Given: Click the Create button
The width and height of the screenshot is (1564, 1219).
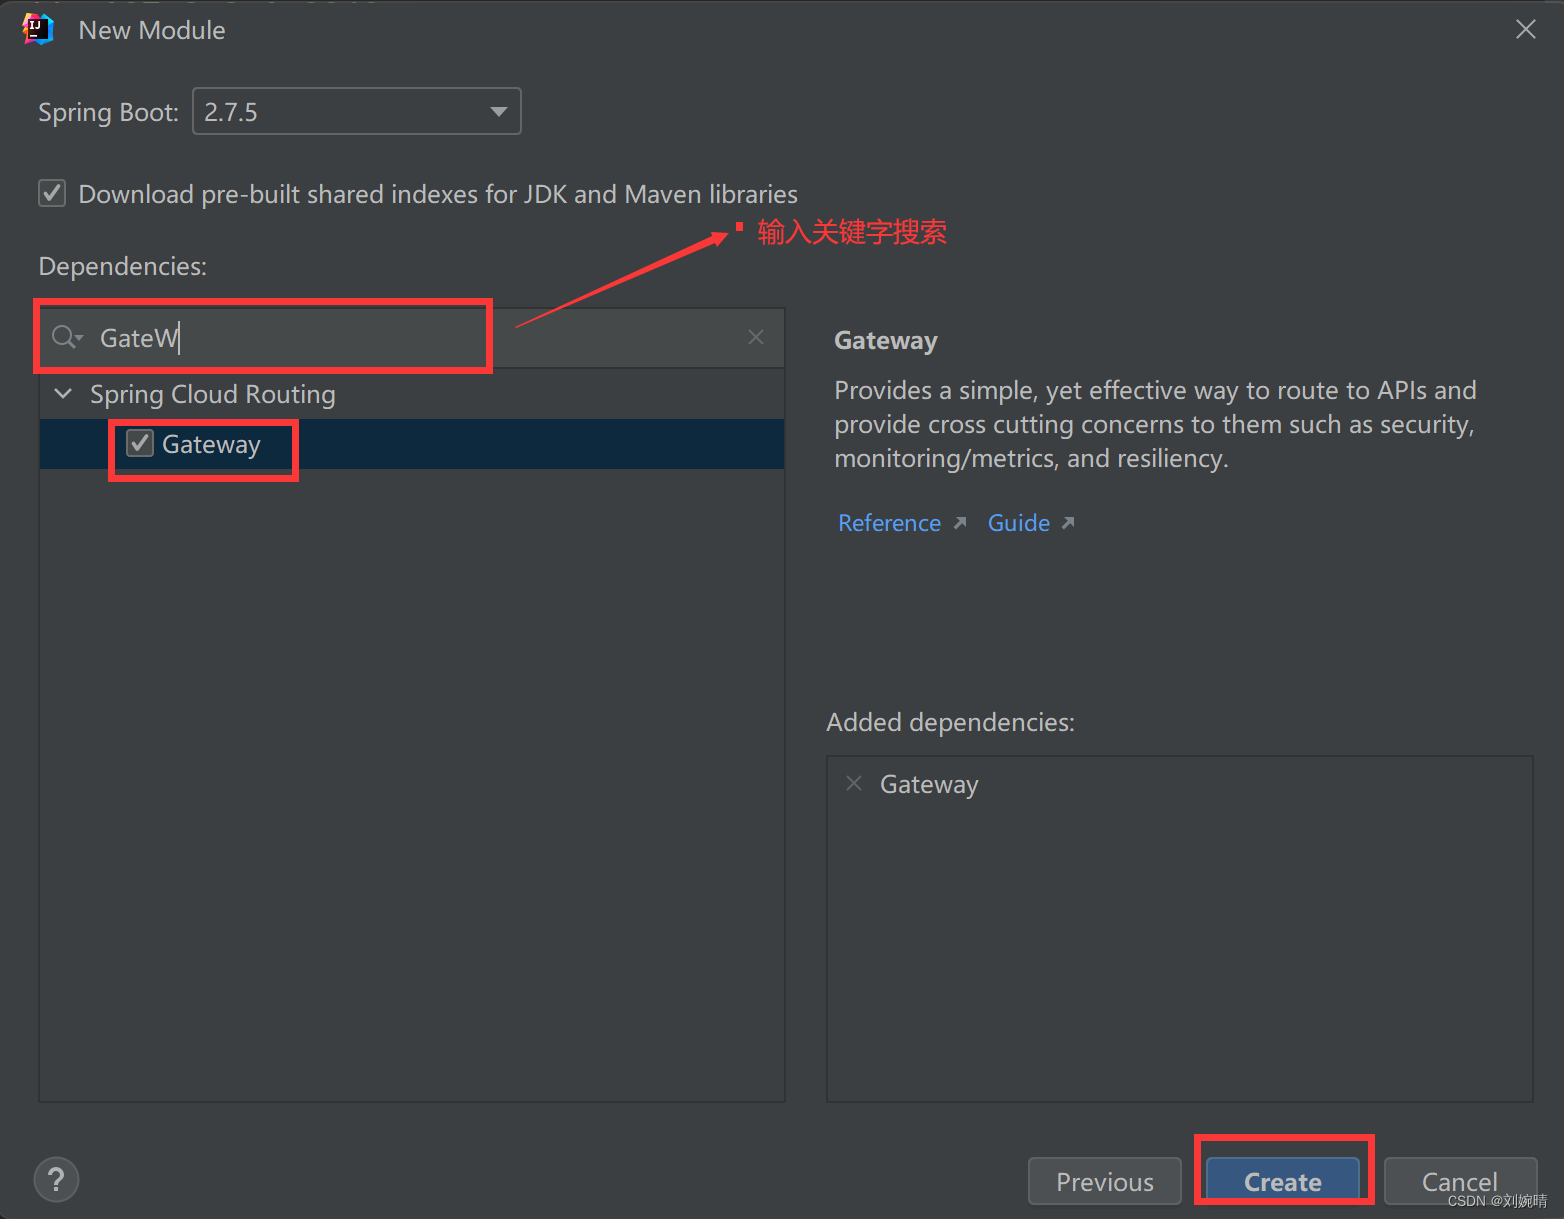Looking at the screenshot, I should click(x=1282, y=1181).
